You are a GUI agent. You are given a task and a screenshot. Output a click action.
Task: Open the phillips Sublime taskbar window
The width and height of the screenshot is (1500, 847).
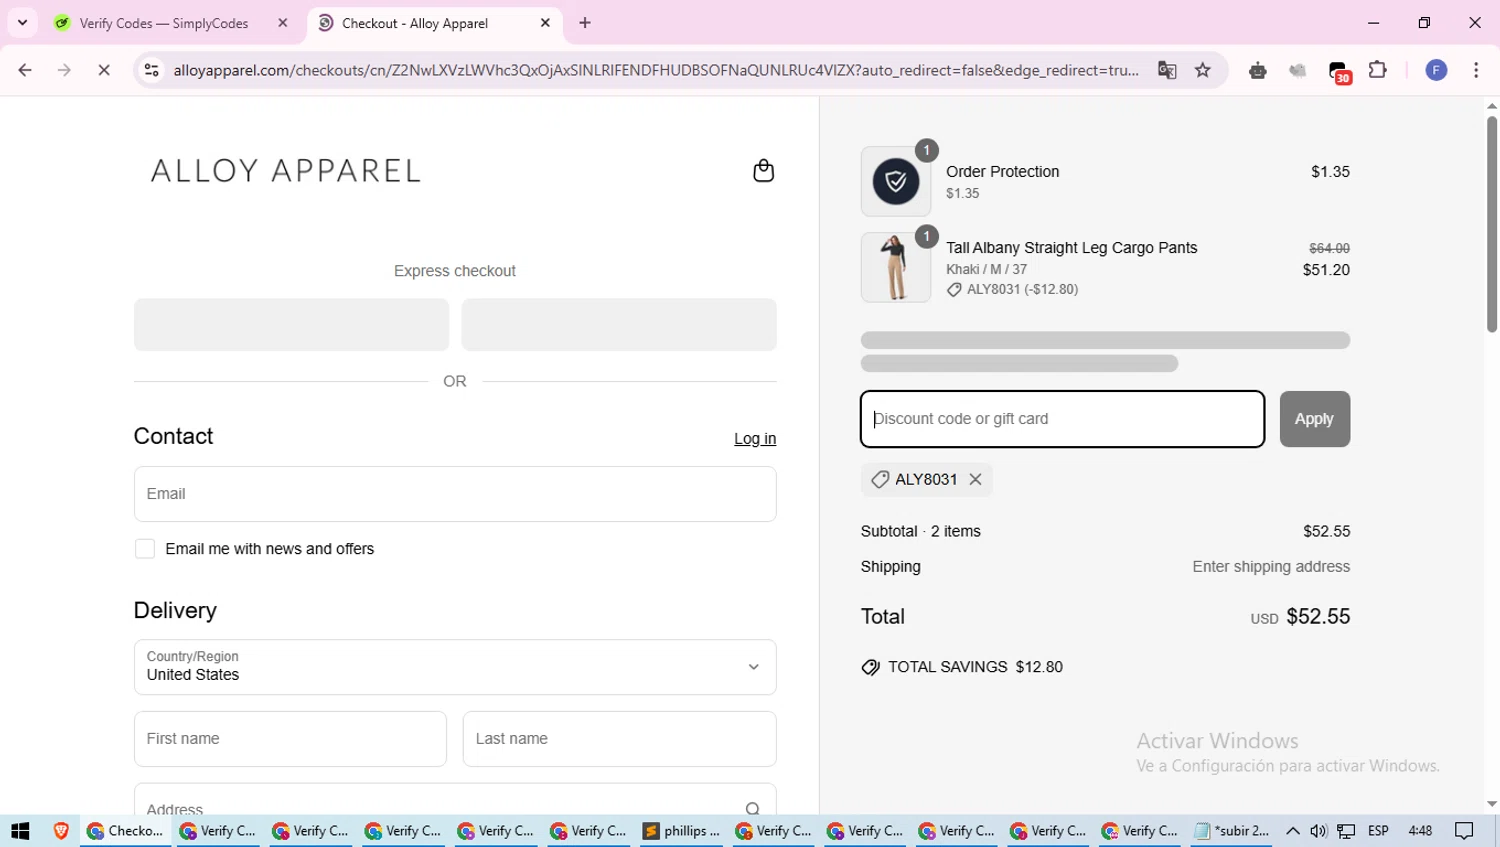point(681,831)
